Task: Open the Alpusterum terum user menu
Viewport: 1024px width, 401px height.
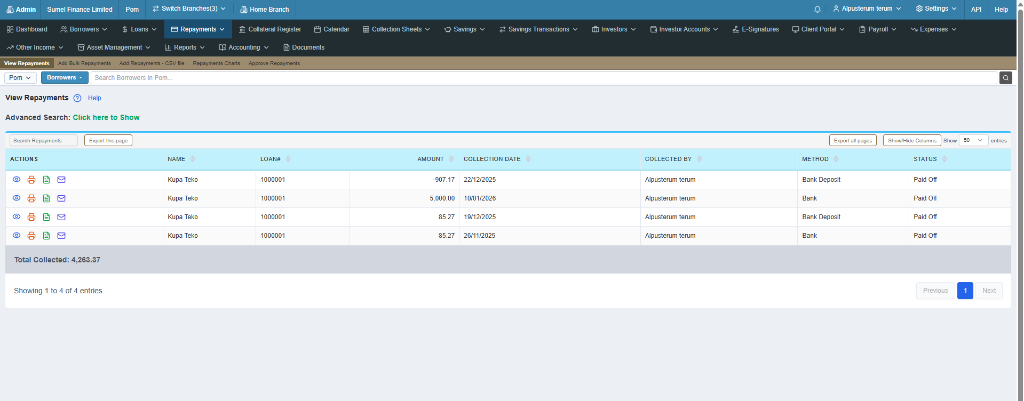Action: [867, 9]
